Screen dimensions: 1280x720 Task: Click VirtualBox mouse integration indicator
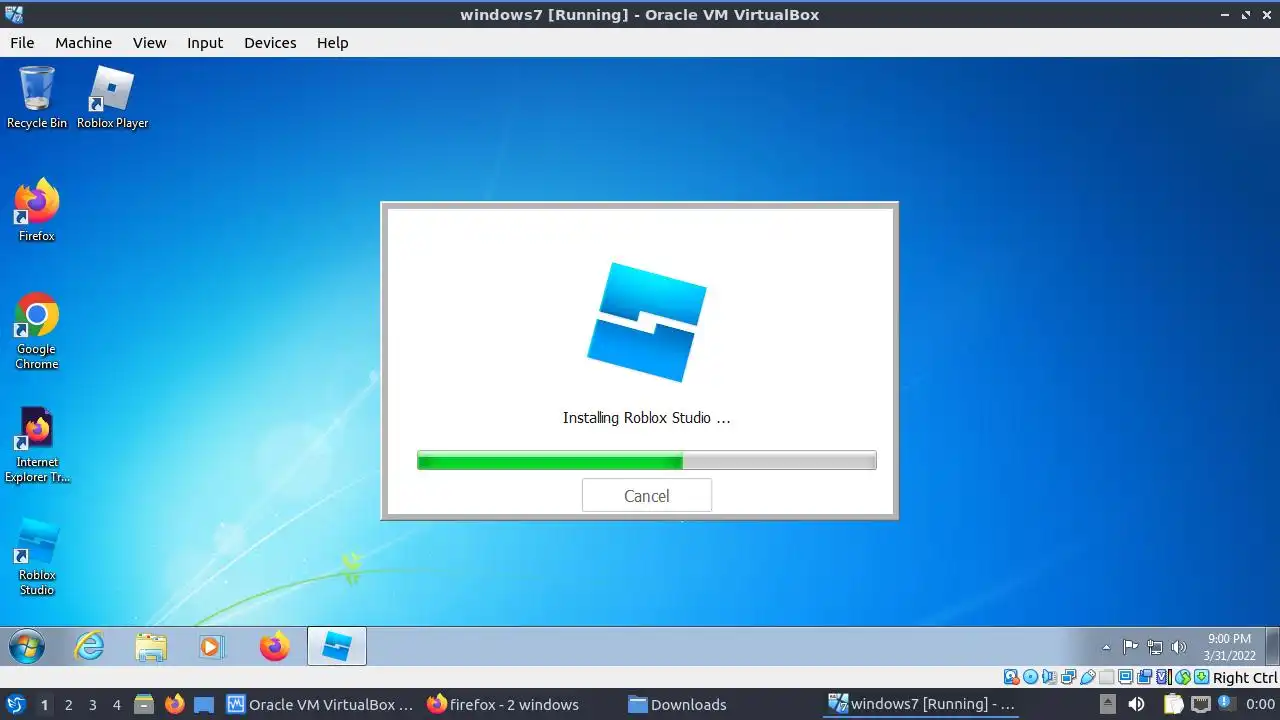pos(1183,677)
